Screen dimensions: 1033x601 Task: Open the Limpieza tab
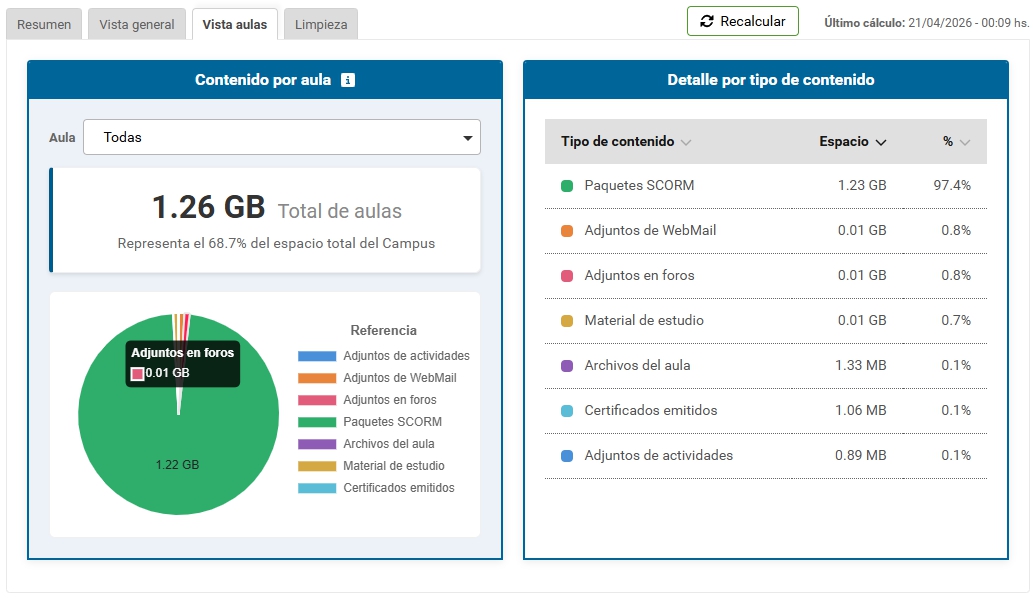tap(320, 25)
